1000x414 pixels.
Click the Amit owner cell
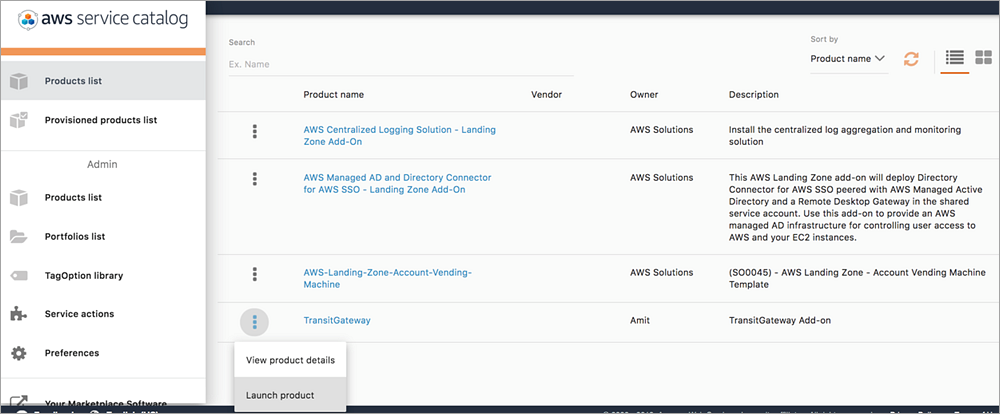coord(640,320)
